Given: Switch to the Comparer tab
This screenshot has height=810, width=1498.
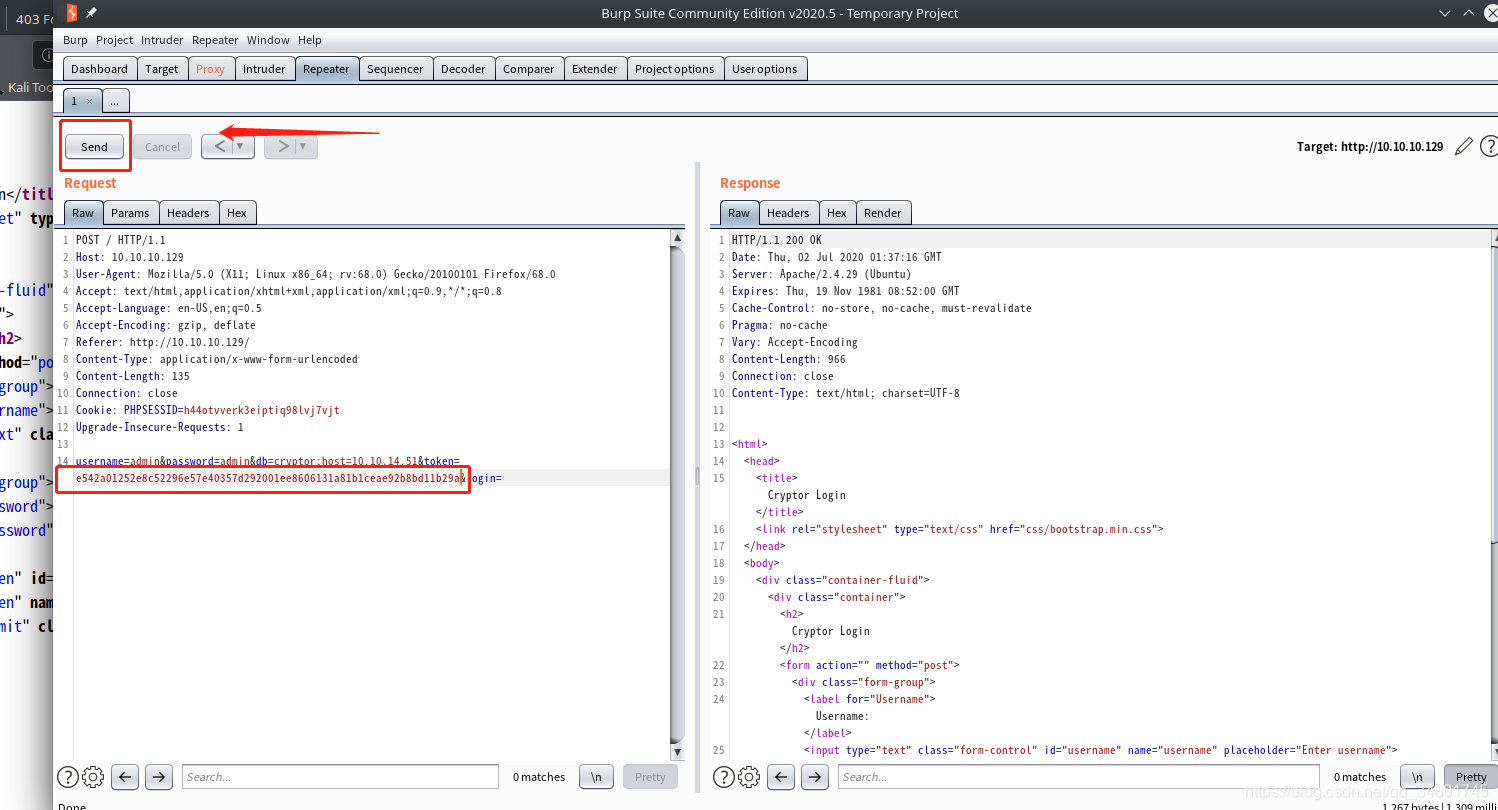Looking at the screenshot, I should click(x=528, y=69).
